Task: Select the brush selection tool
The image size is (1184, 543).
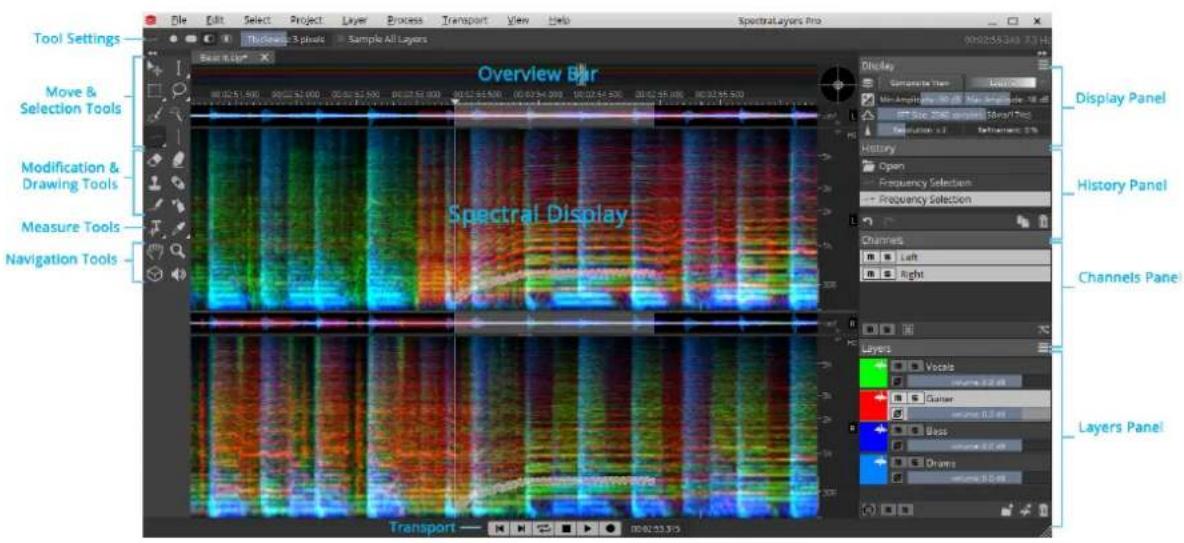Action: [155, 114]
